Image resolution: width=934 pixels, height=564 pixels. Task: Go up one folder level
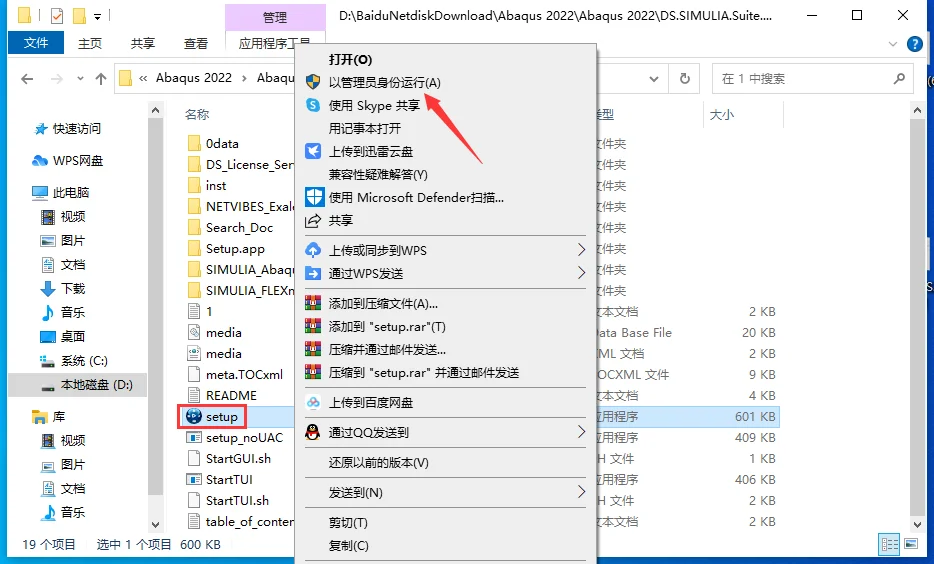(101, 79)
